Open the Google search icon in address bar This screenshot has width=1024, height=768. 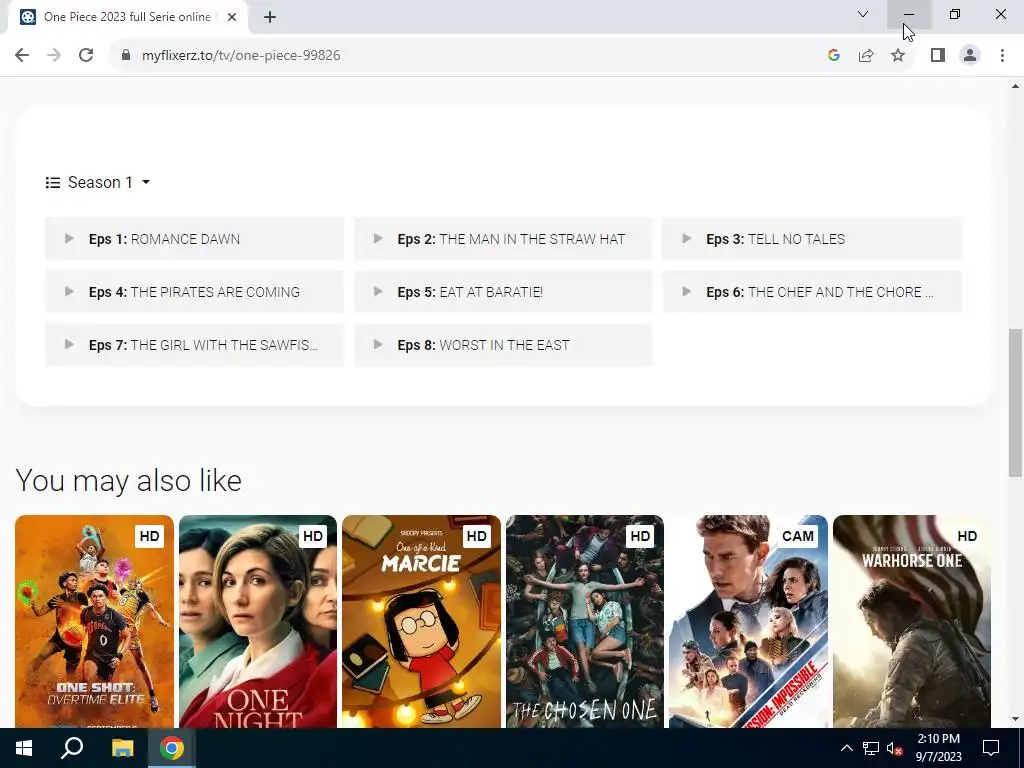pyautogui.click(x=833, y=56)
